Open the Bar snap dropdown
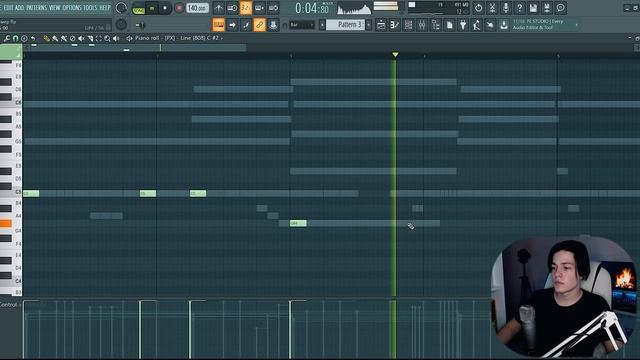This screenshot has width=640, height=360. coord(302,25)
